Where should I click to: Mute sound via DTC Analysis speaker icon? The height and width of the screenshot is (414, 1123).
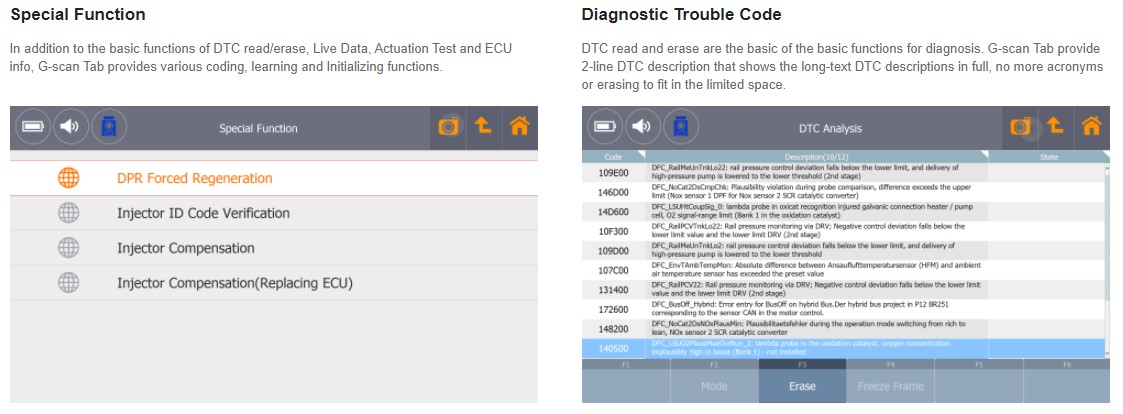(x=642, y=127)
